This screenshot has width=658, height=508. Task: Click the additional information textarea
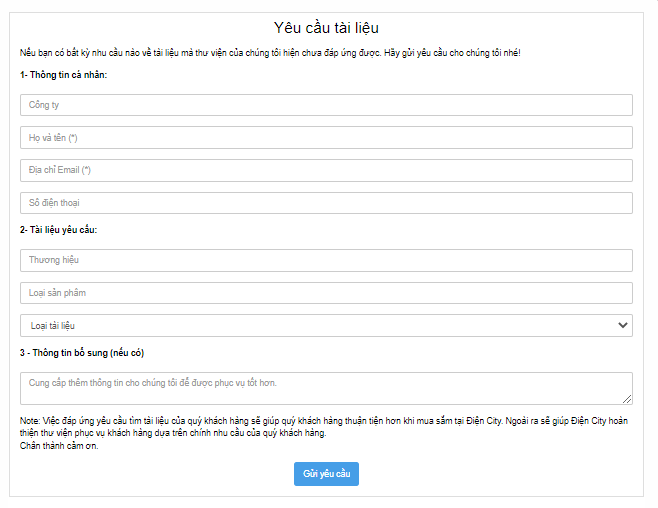click(326, 387)
